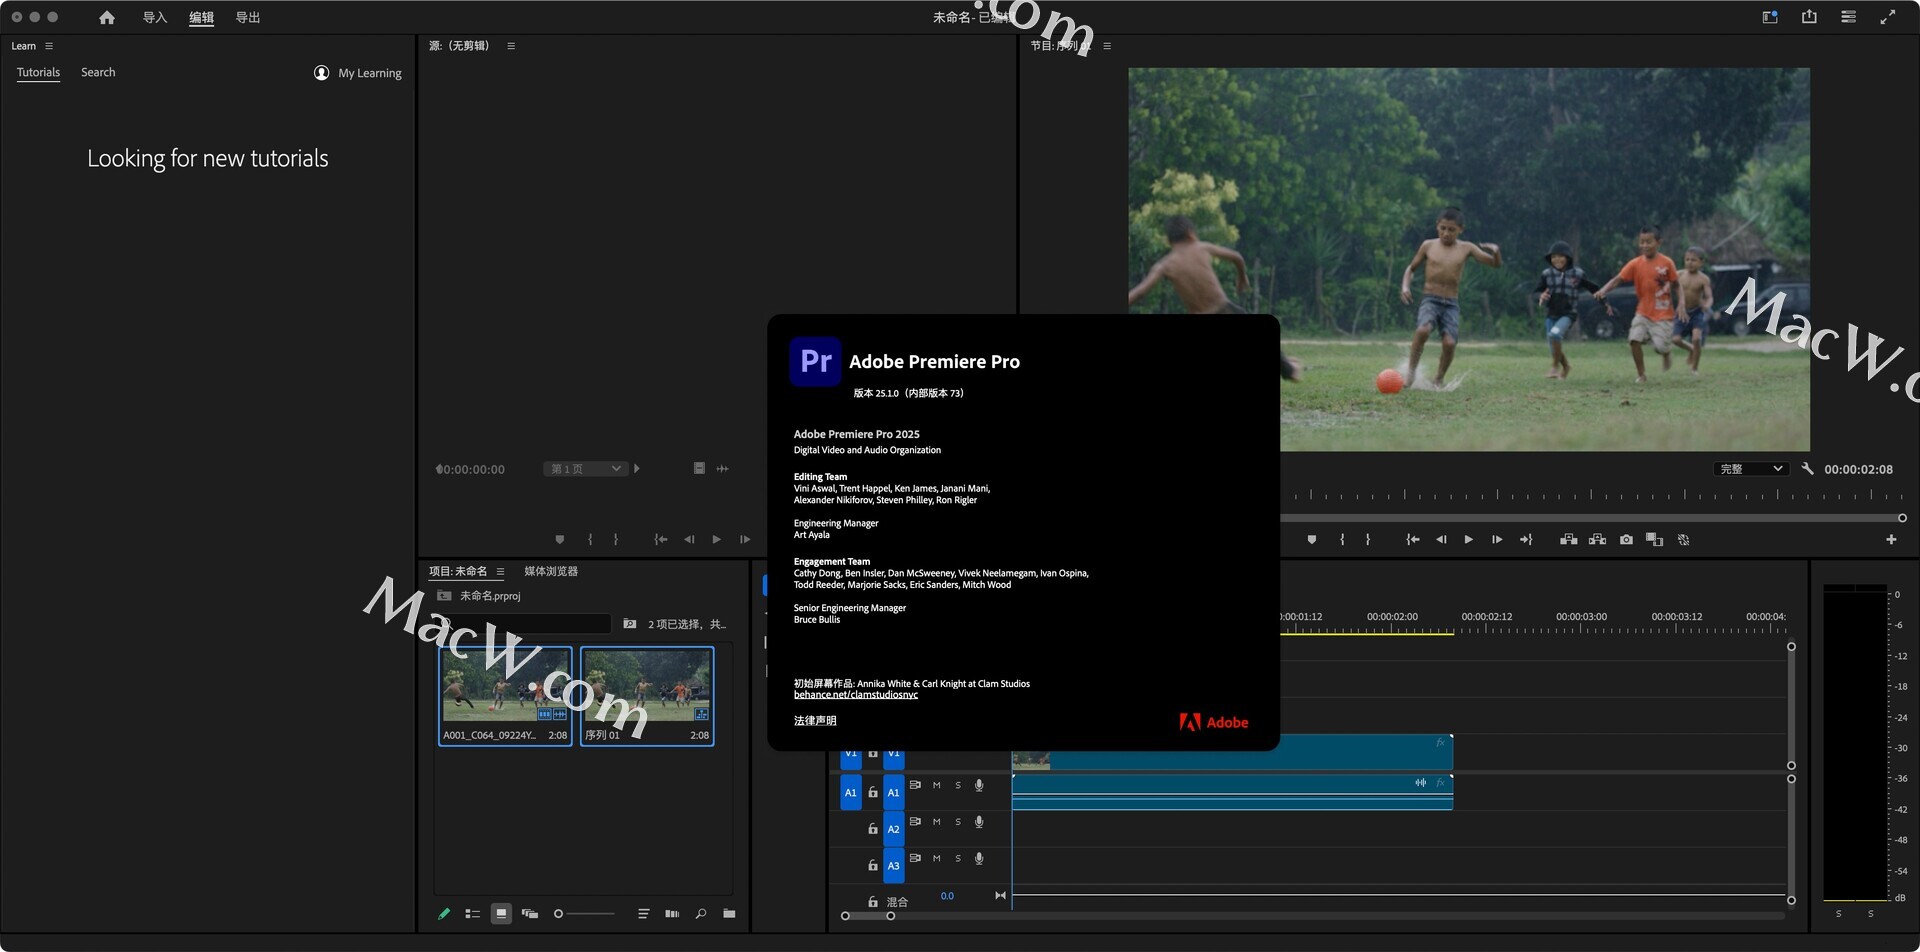Open the Program monitor panel menu
The image size is (1920, 952).
1107,46
